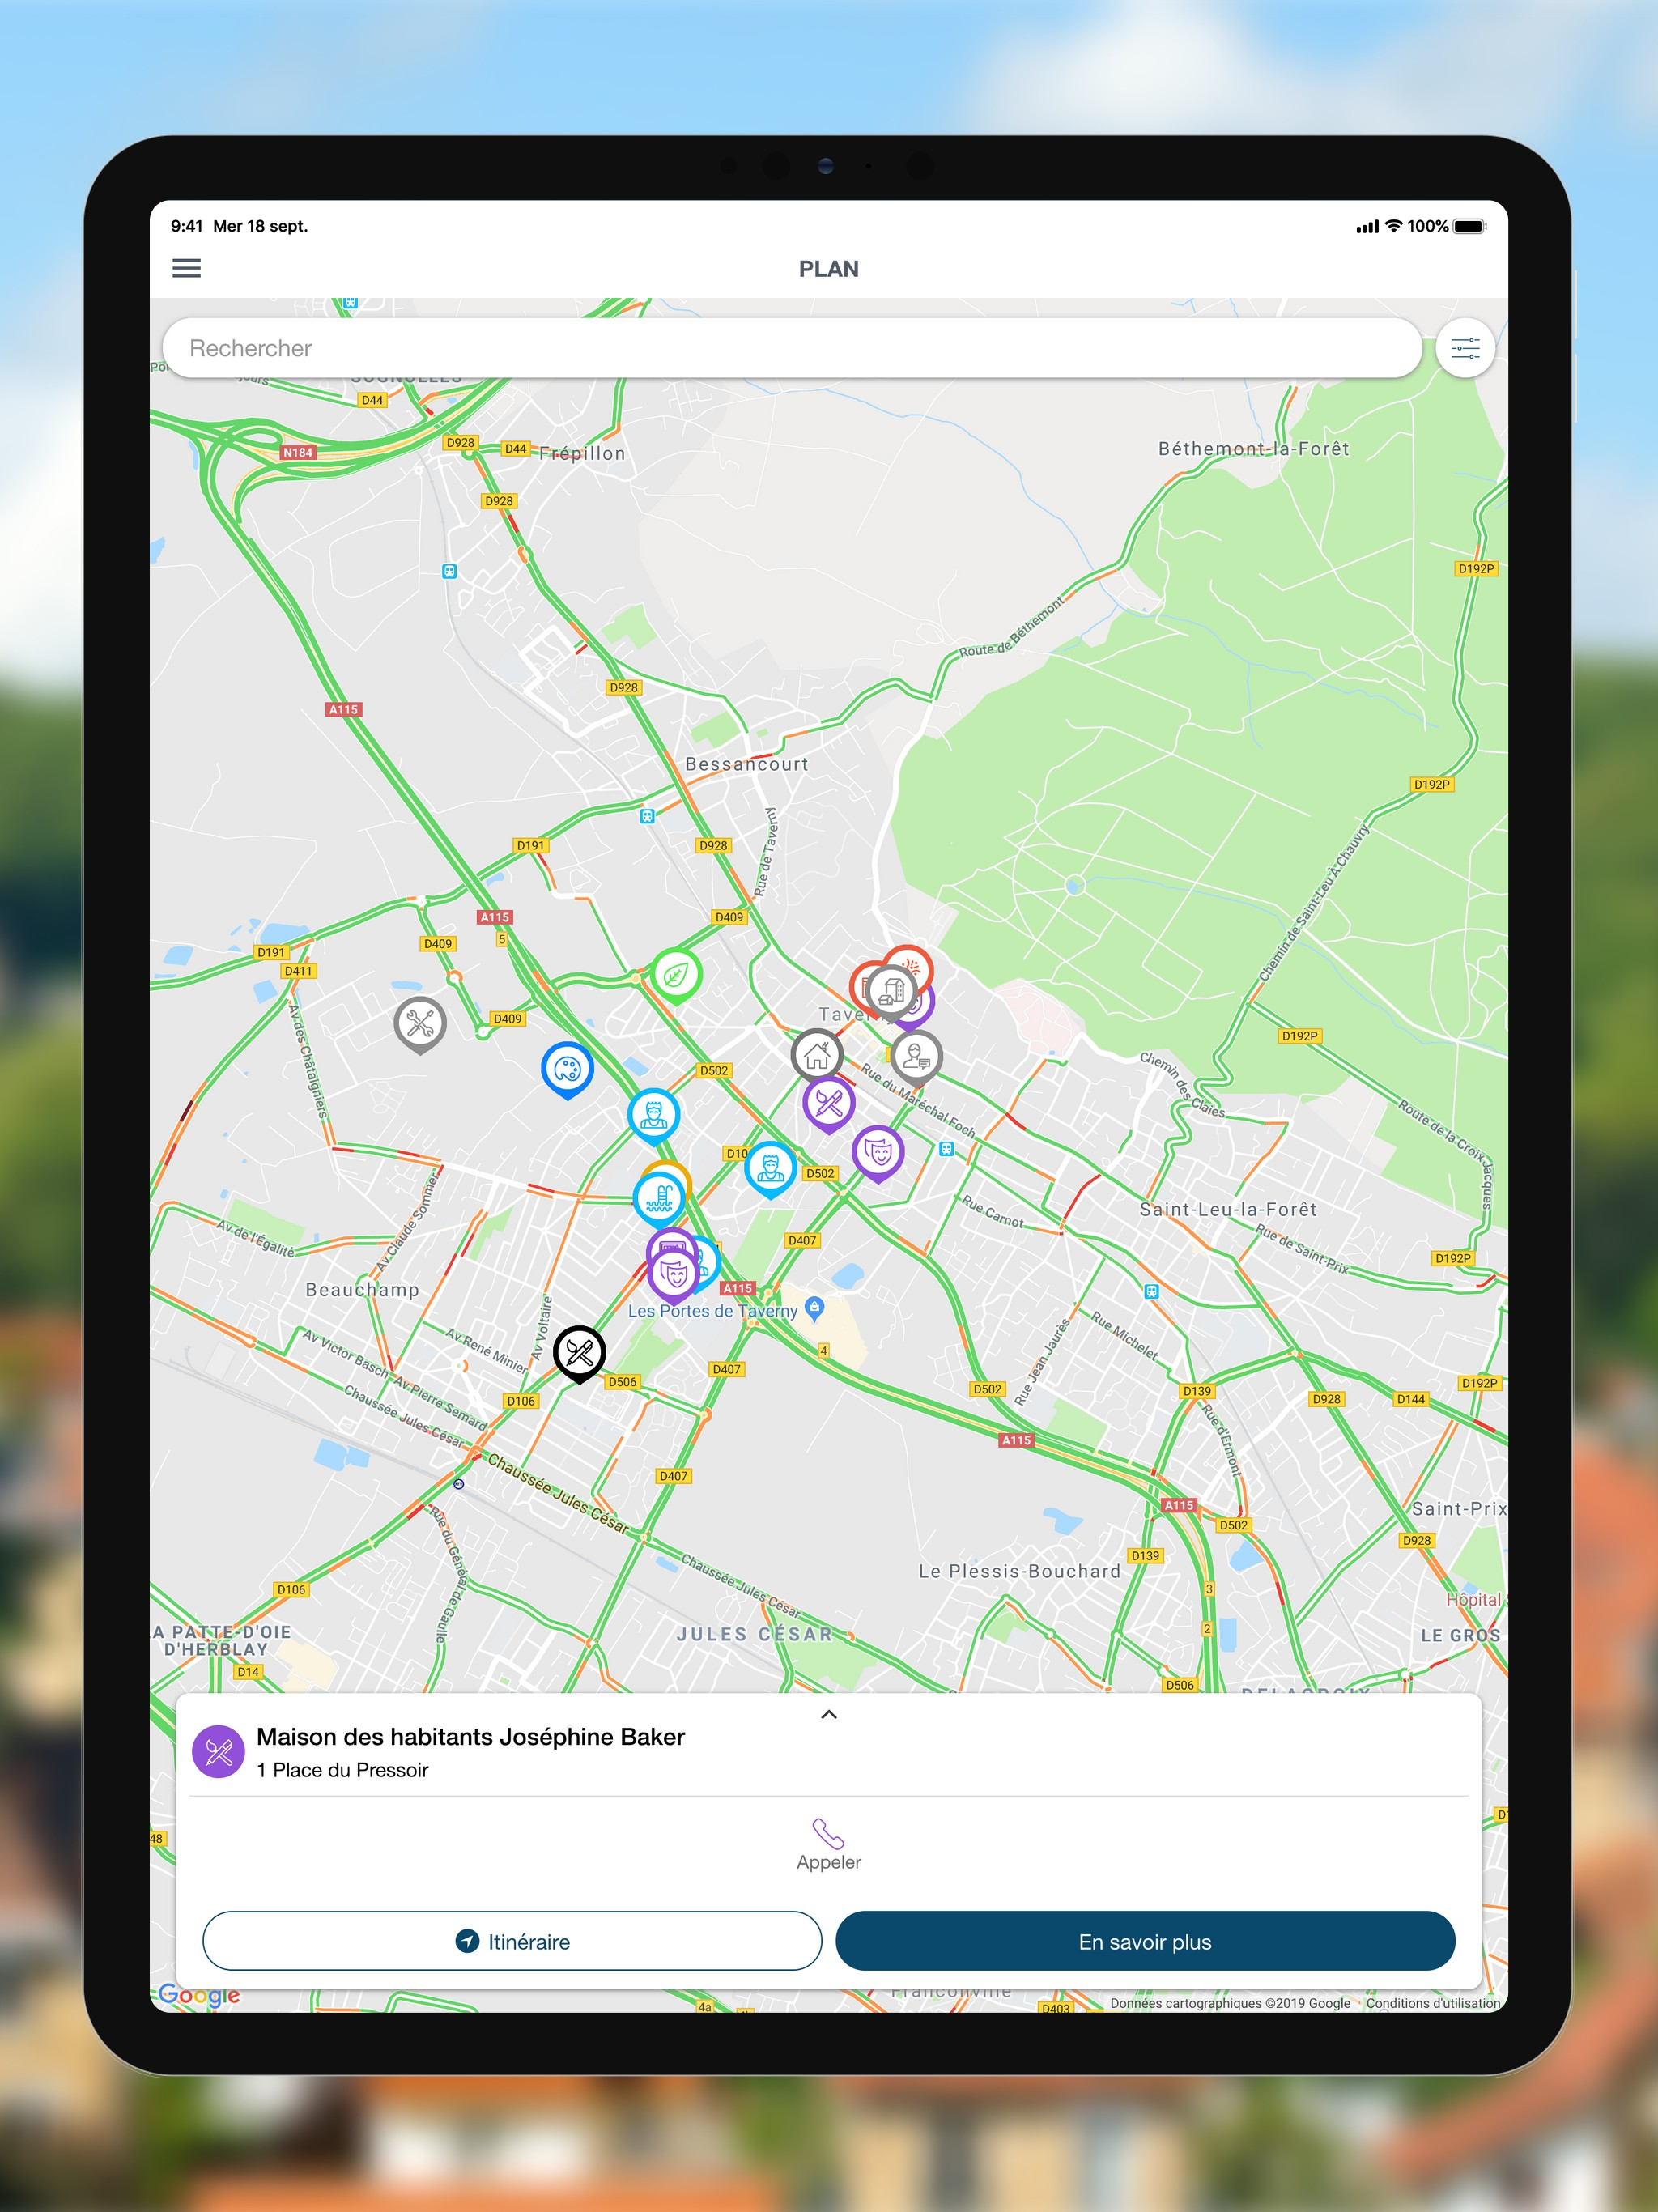Select the swimming pool map marker
Screen dimensions: 1658x2212
pyautogui.click(x=659, y=1198)
